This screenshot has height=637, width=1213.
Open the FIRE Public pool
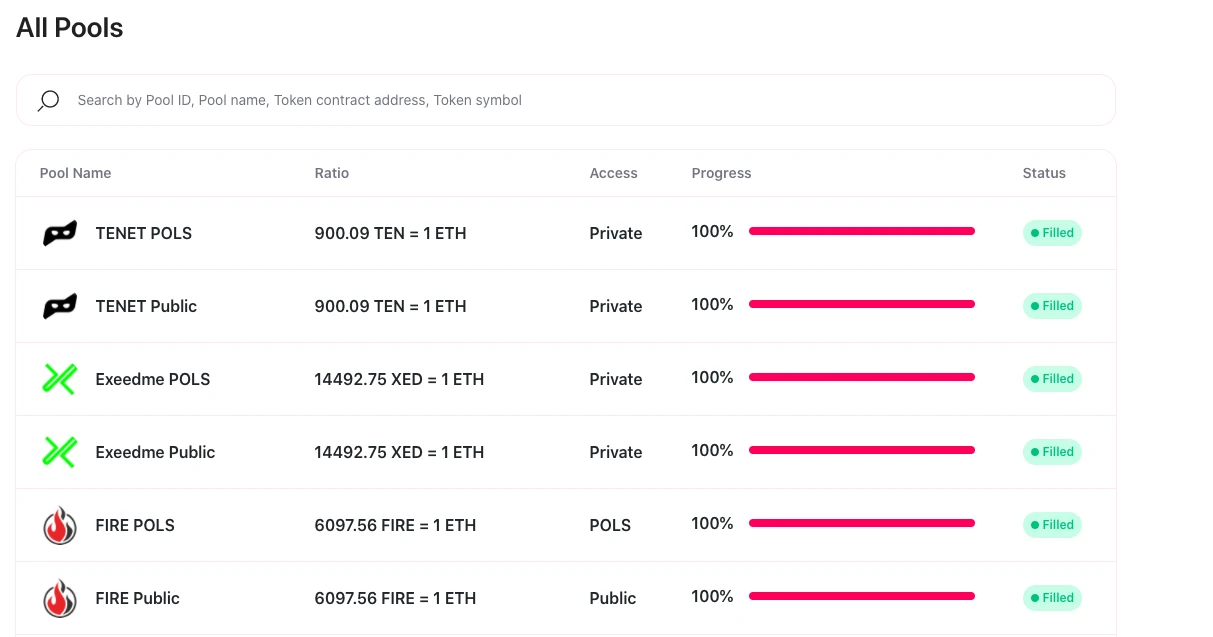click(138, 598)
